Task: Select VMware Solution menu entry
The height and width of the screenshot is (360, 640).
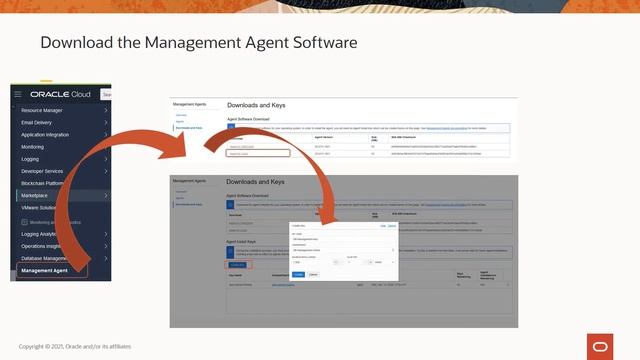Action: pyautogui.click(x=38, y=208)
